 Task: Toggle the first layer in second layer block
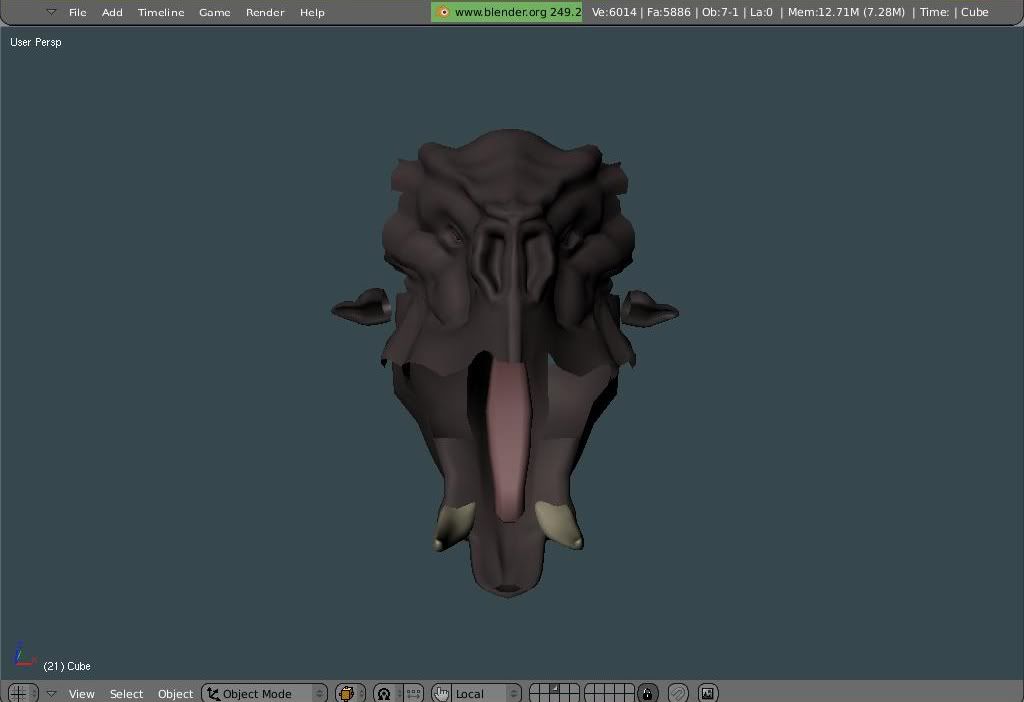[590, 688]
